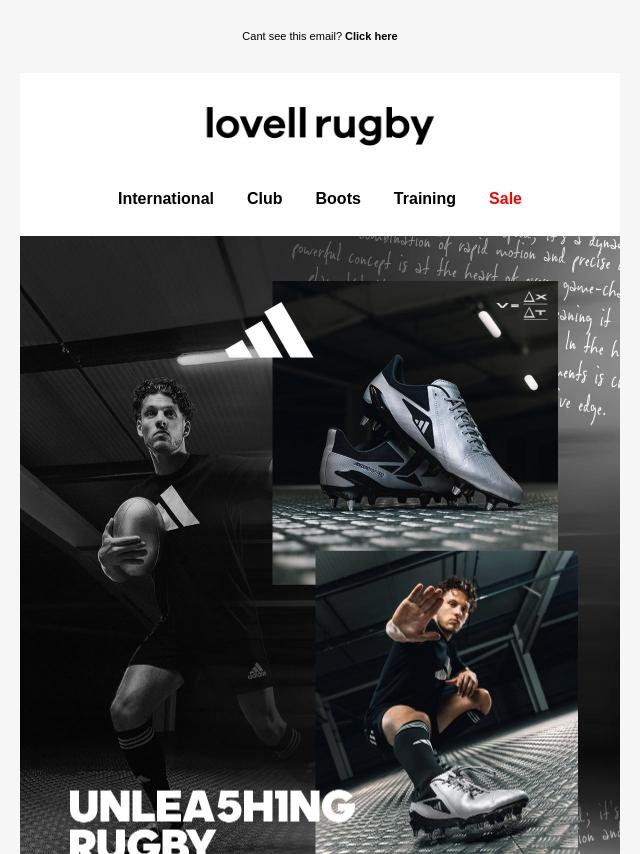Screen dimensions: 640x854
Task: Click the adidas logo on the player's shirt
Action: [177, 508]
